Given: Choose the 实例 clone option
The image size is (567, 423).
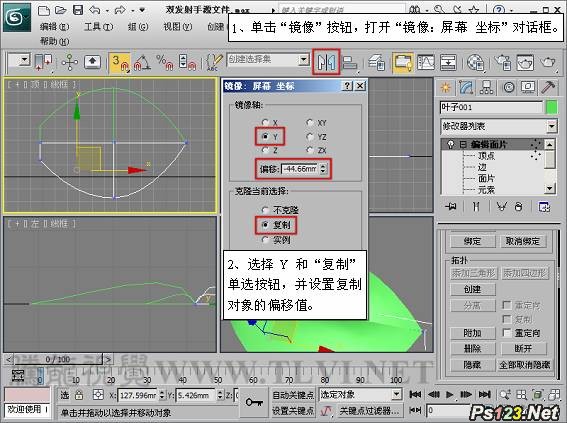Looking at the screenshot, I should tap(265, 240).
